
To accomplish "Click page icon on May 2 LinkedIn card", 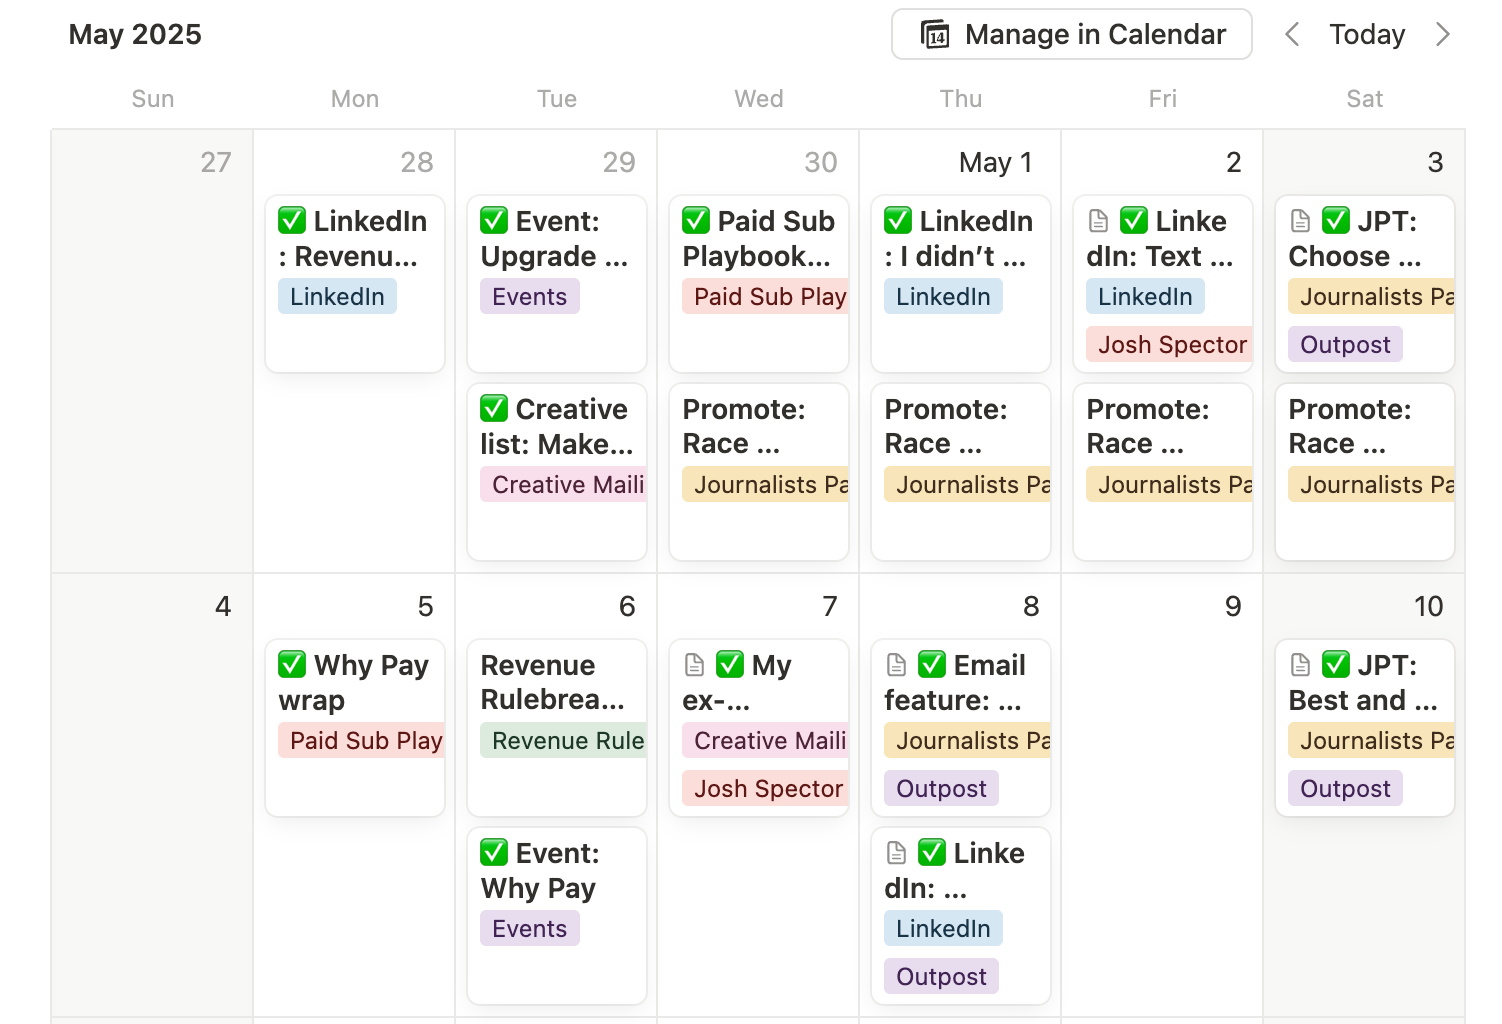I will point(1098,221).
